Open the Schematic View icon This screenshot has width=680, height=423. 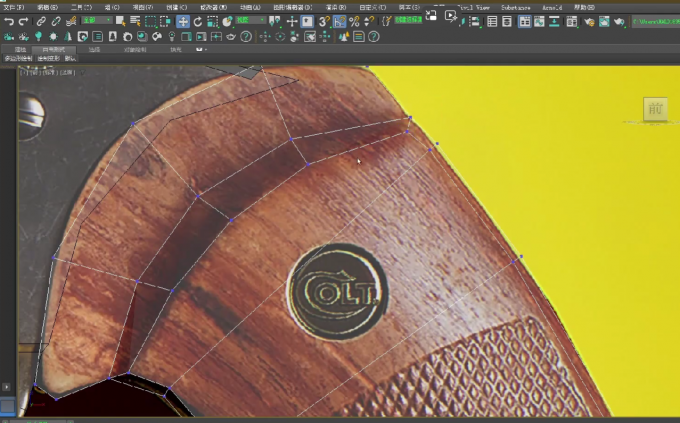coord(554,21)
